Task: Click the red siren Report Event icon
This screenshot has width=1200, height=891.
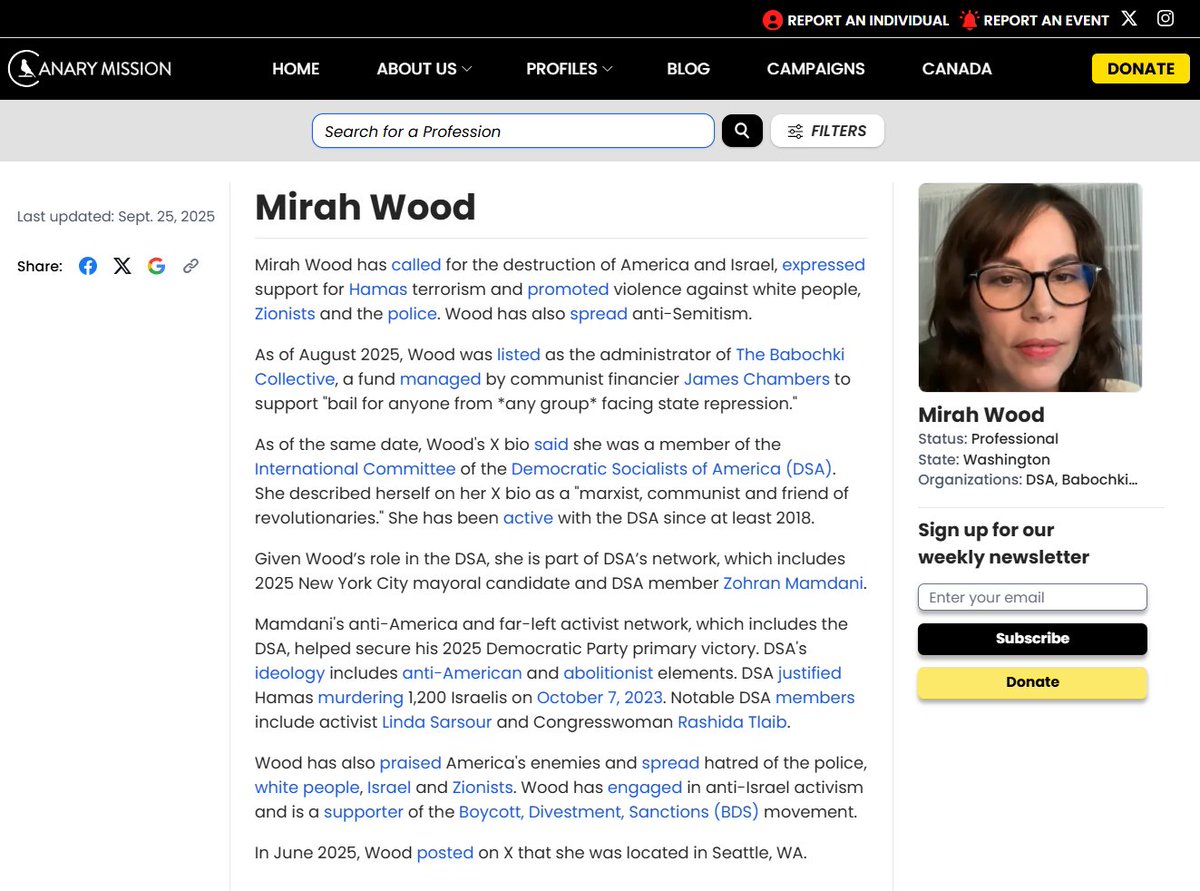Action: tap(968, 20)
